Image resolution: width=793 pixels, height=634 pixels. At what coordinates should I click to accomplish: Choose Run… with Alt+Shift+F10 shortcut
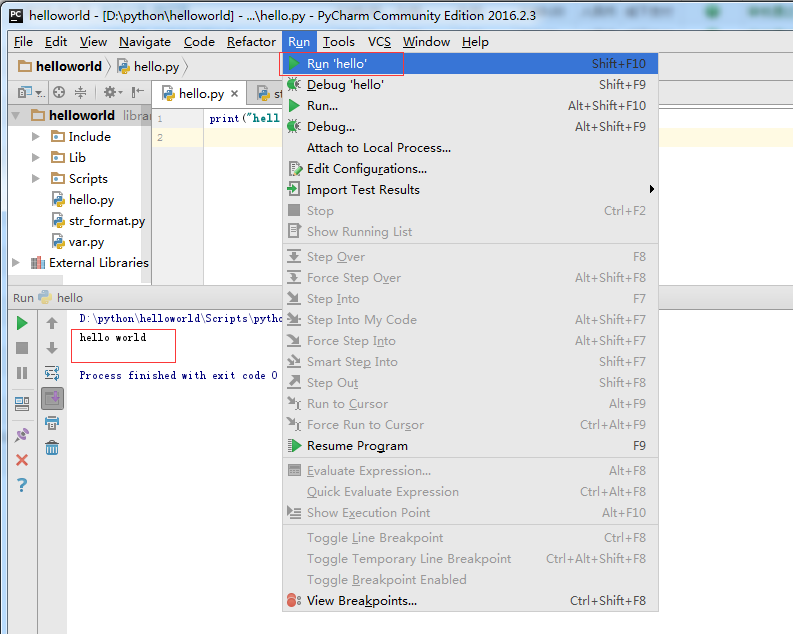click(x=470, y=106)
